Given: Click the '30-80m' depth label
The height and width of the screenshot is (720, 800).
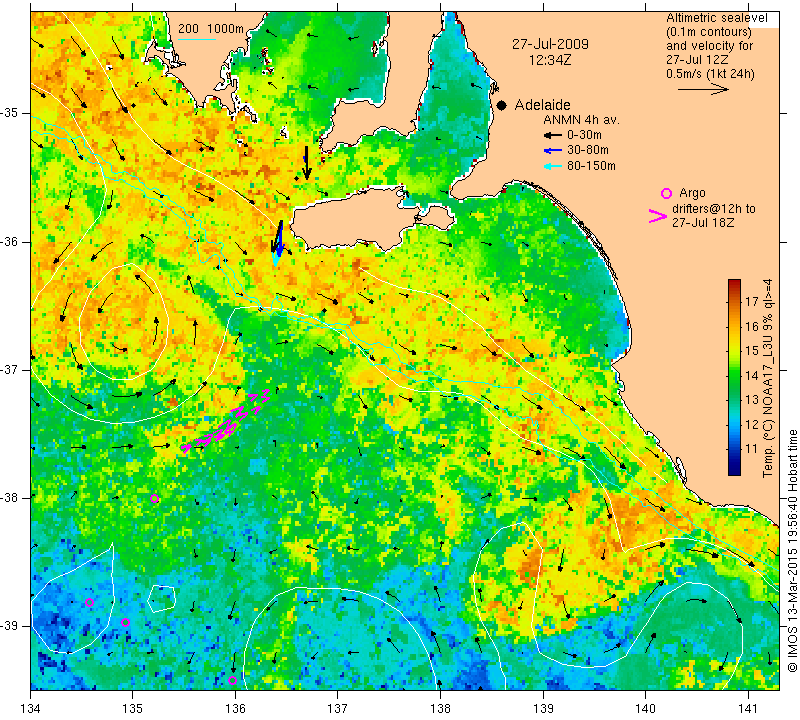Looking at the screenshot, I should tap(588, 150).
